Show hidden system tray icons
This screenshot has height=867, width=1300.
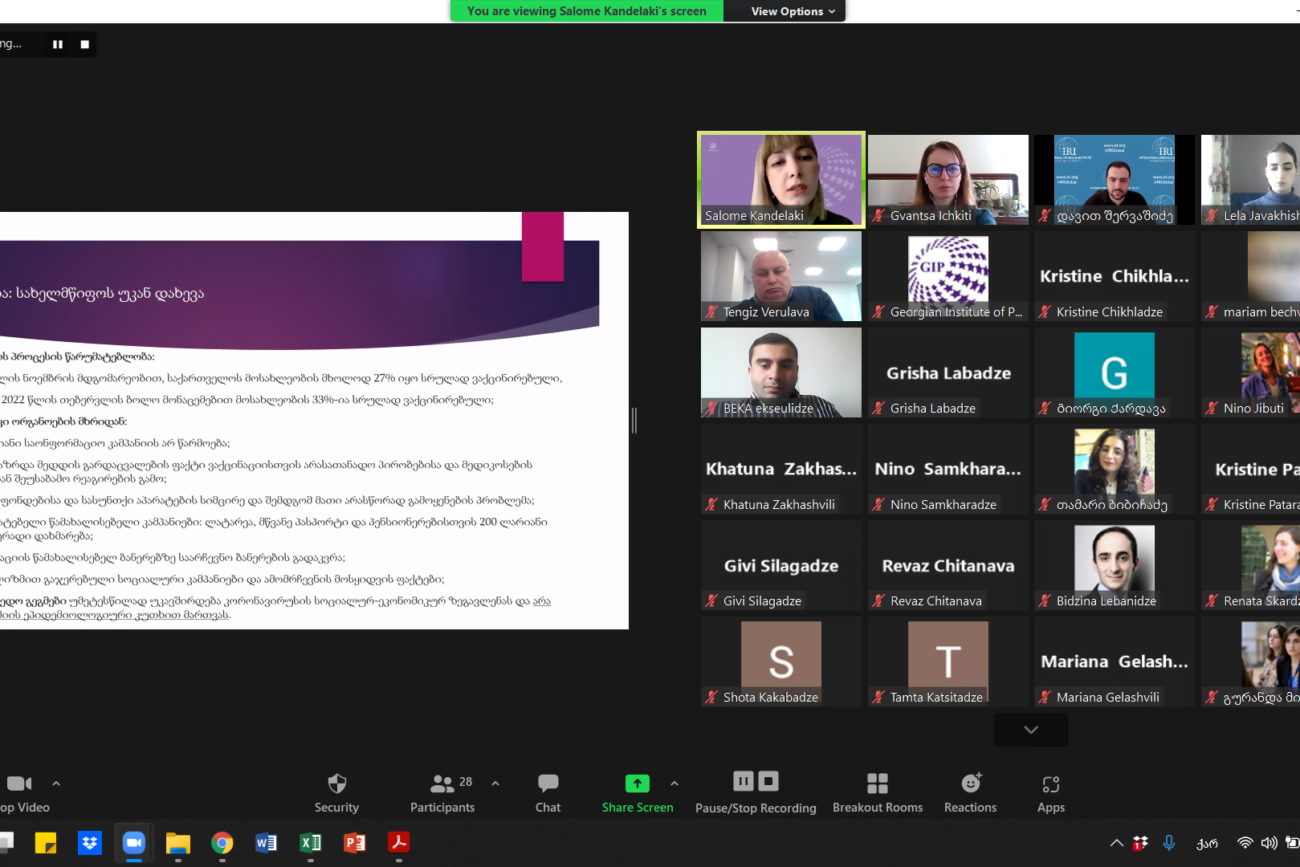[x=1116, y=843]
